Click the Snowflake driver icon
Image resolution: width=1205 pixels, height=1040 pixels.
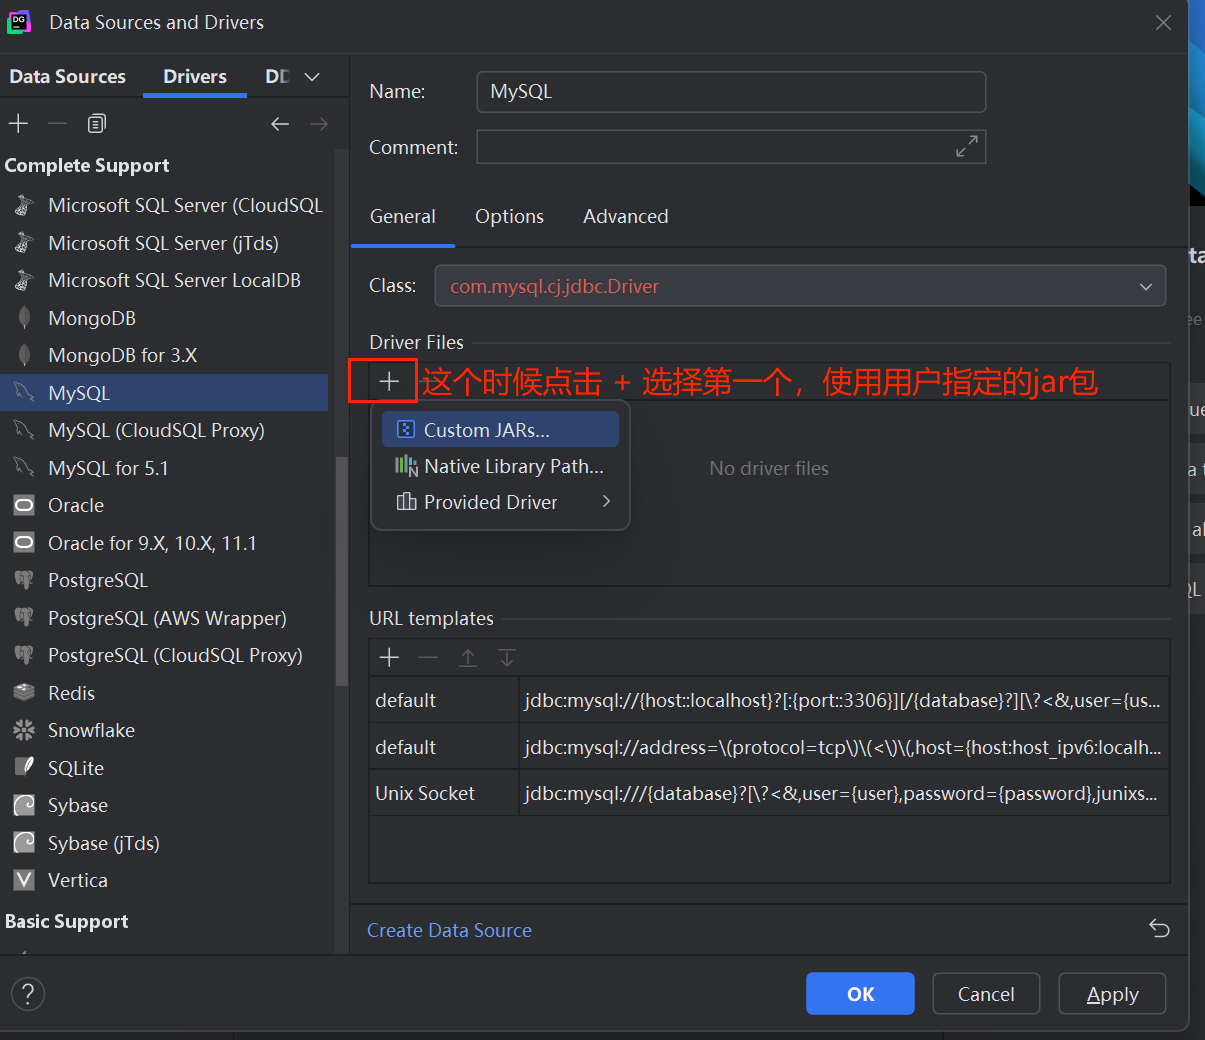24,731
